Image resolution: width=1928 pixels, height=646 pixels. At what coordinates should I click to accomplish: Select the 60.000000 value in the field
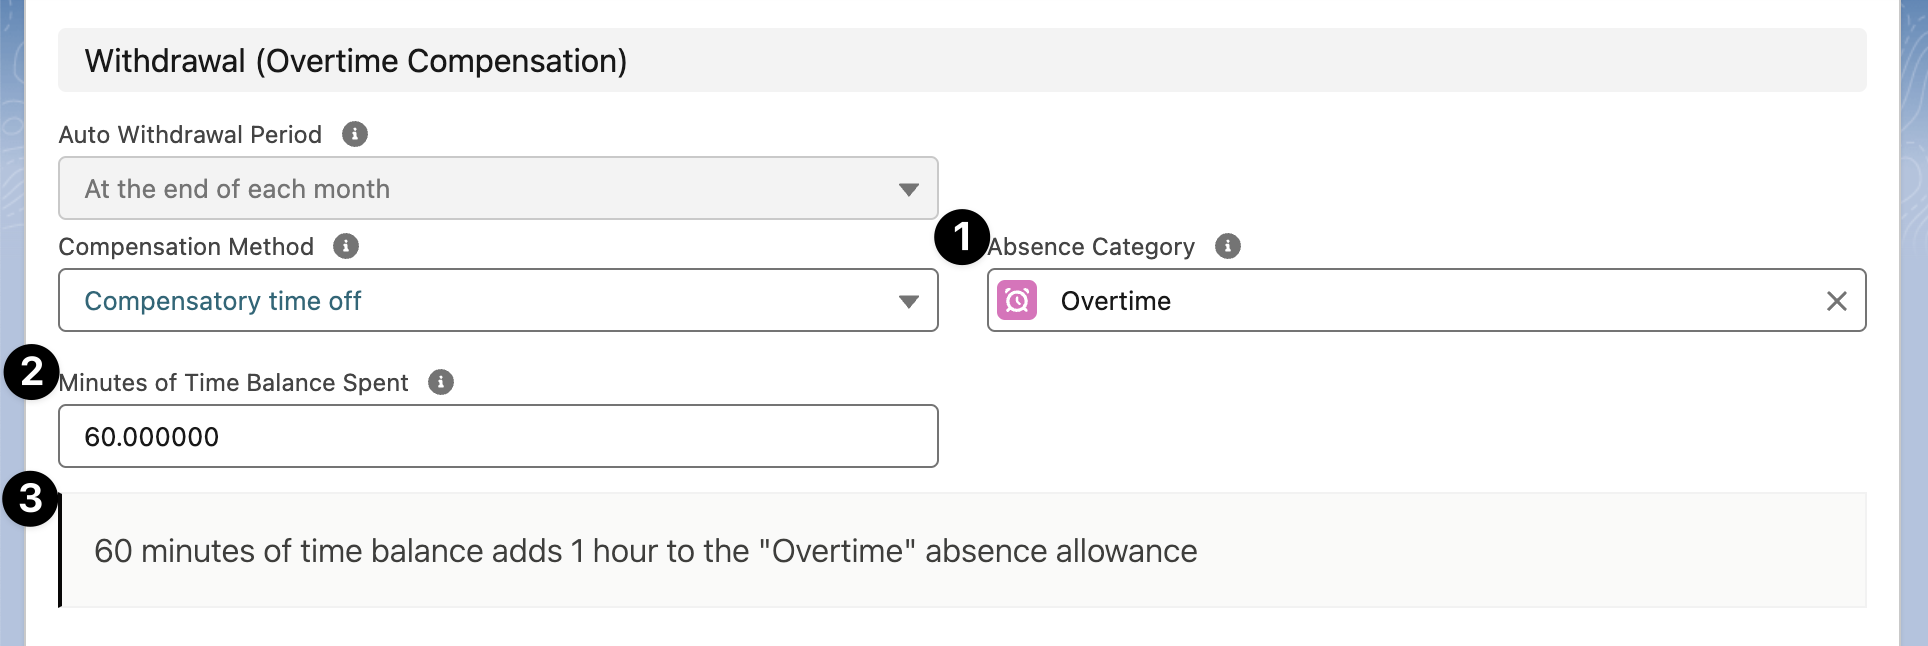pyautogui.click(x=151, y=436)
